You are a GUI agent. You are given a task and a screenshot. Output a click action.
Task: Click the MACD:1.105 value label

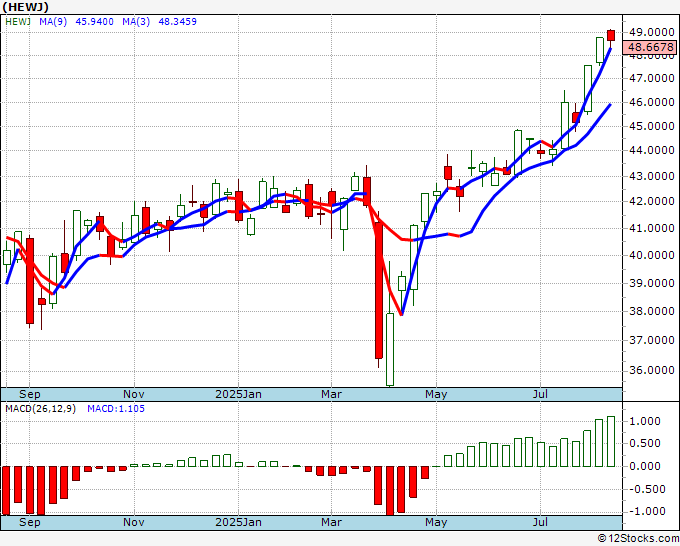[x=116, y=409]
